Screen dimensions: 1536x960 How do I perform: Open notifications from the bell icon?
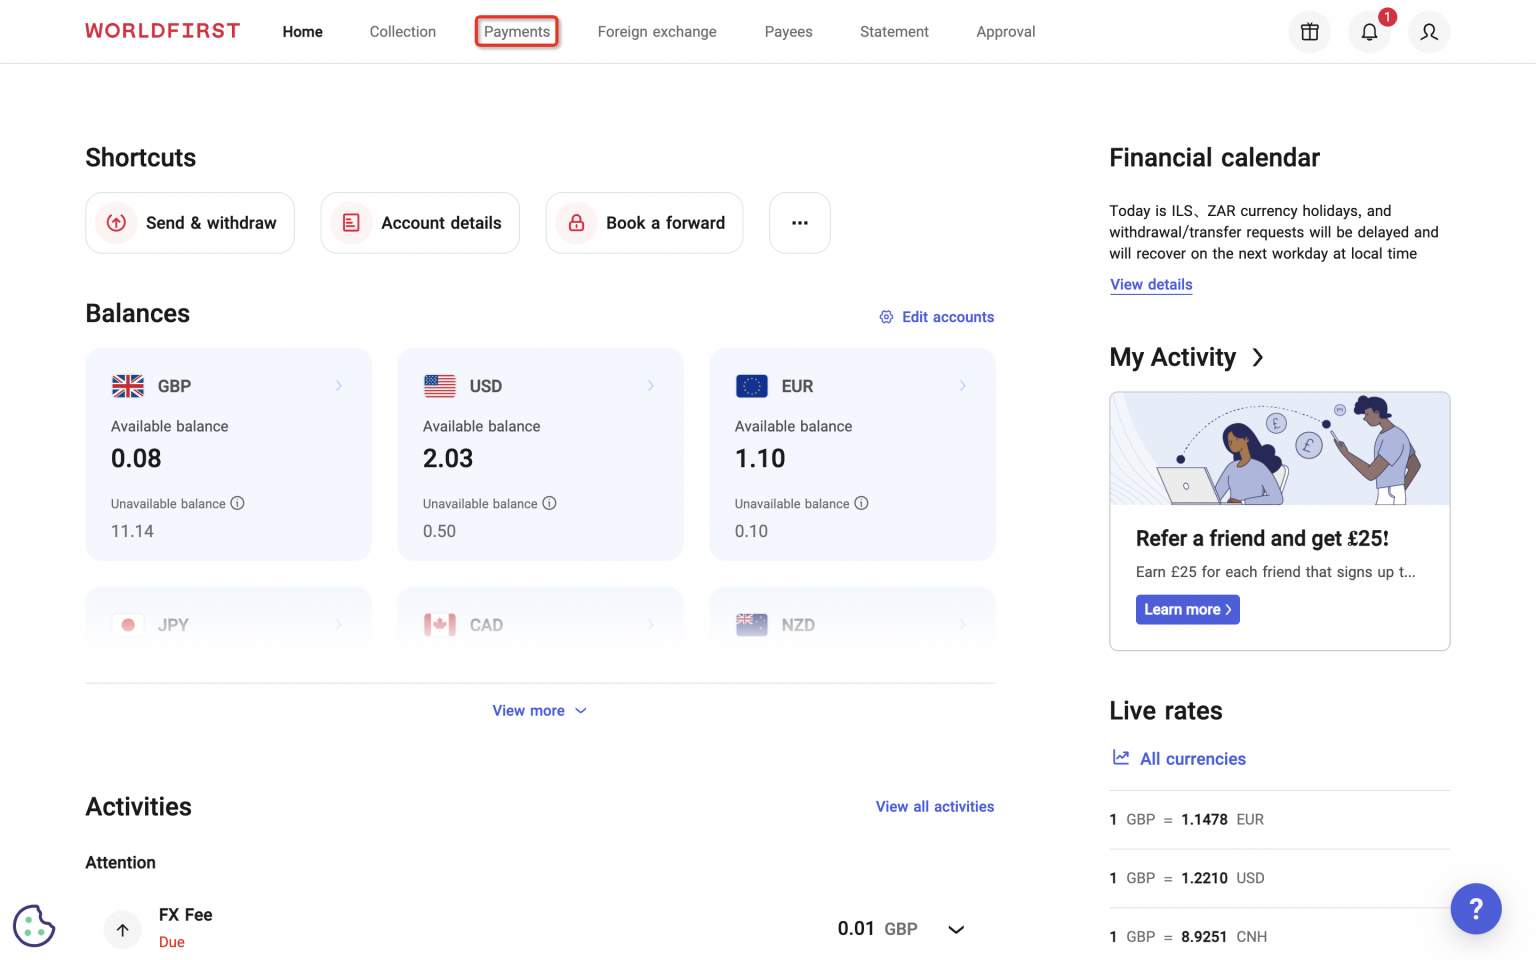pyautogui.click(x=1369, y=31)
